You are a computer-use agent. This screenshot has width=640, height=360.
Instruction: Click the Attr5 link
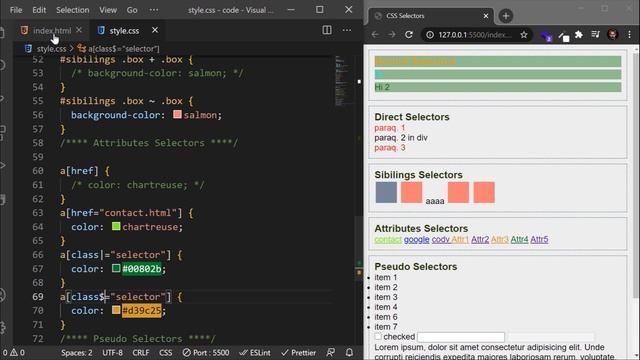point(539,240)
